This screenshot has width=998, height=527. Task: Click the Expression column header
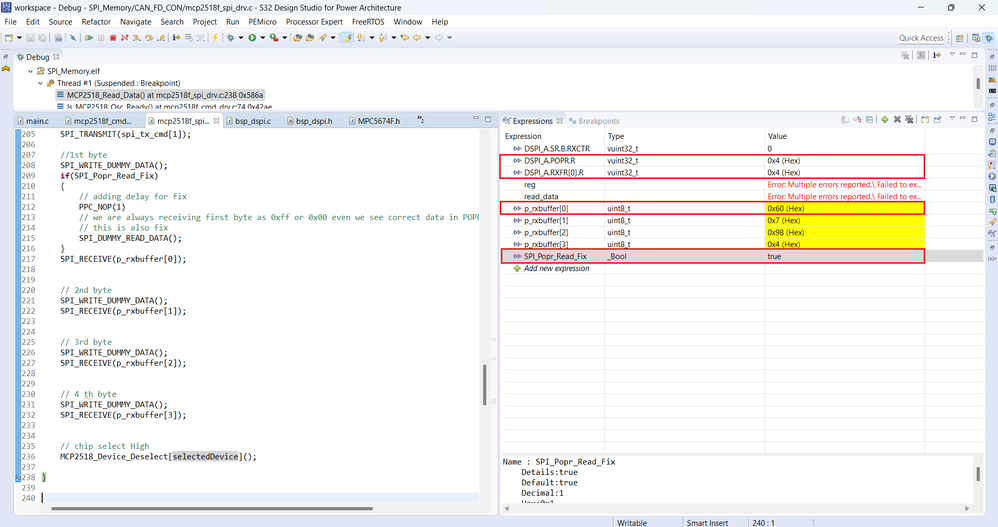click(523, 136)
